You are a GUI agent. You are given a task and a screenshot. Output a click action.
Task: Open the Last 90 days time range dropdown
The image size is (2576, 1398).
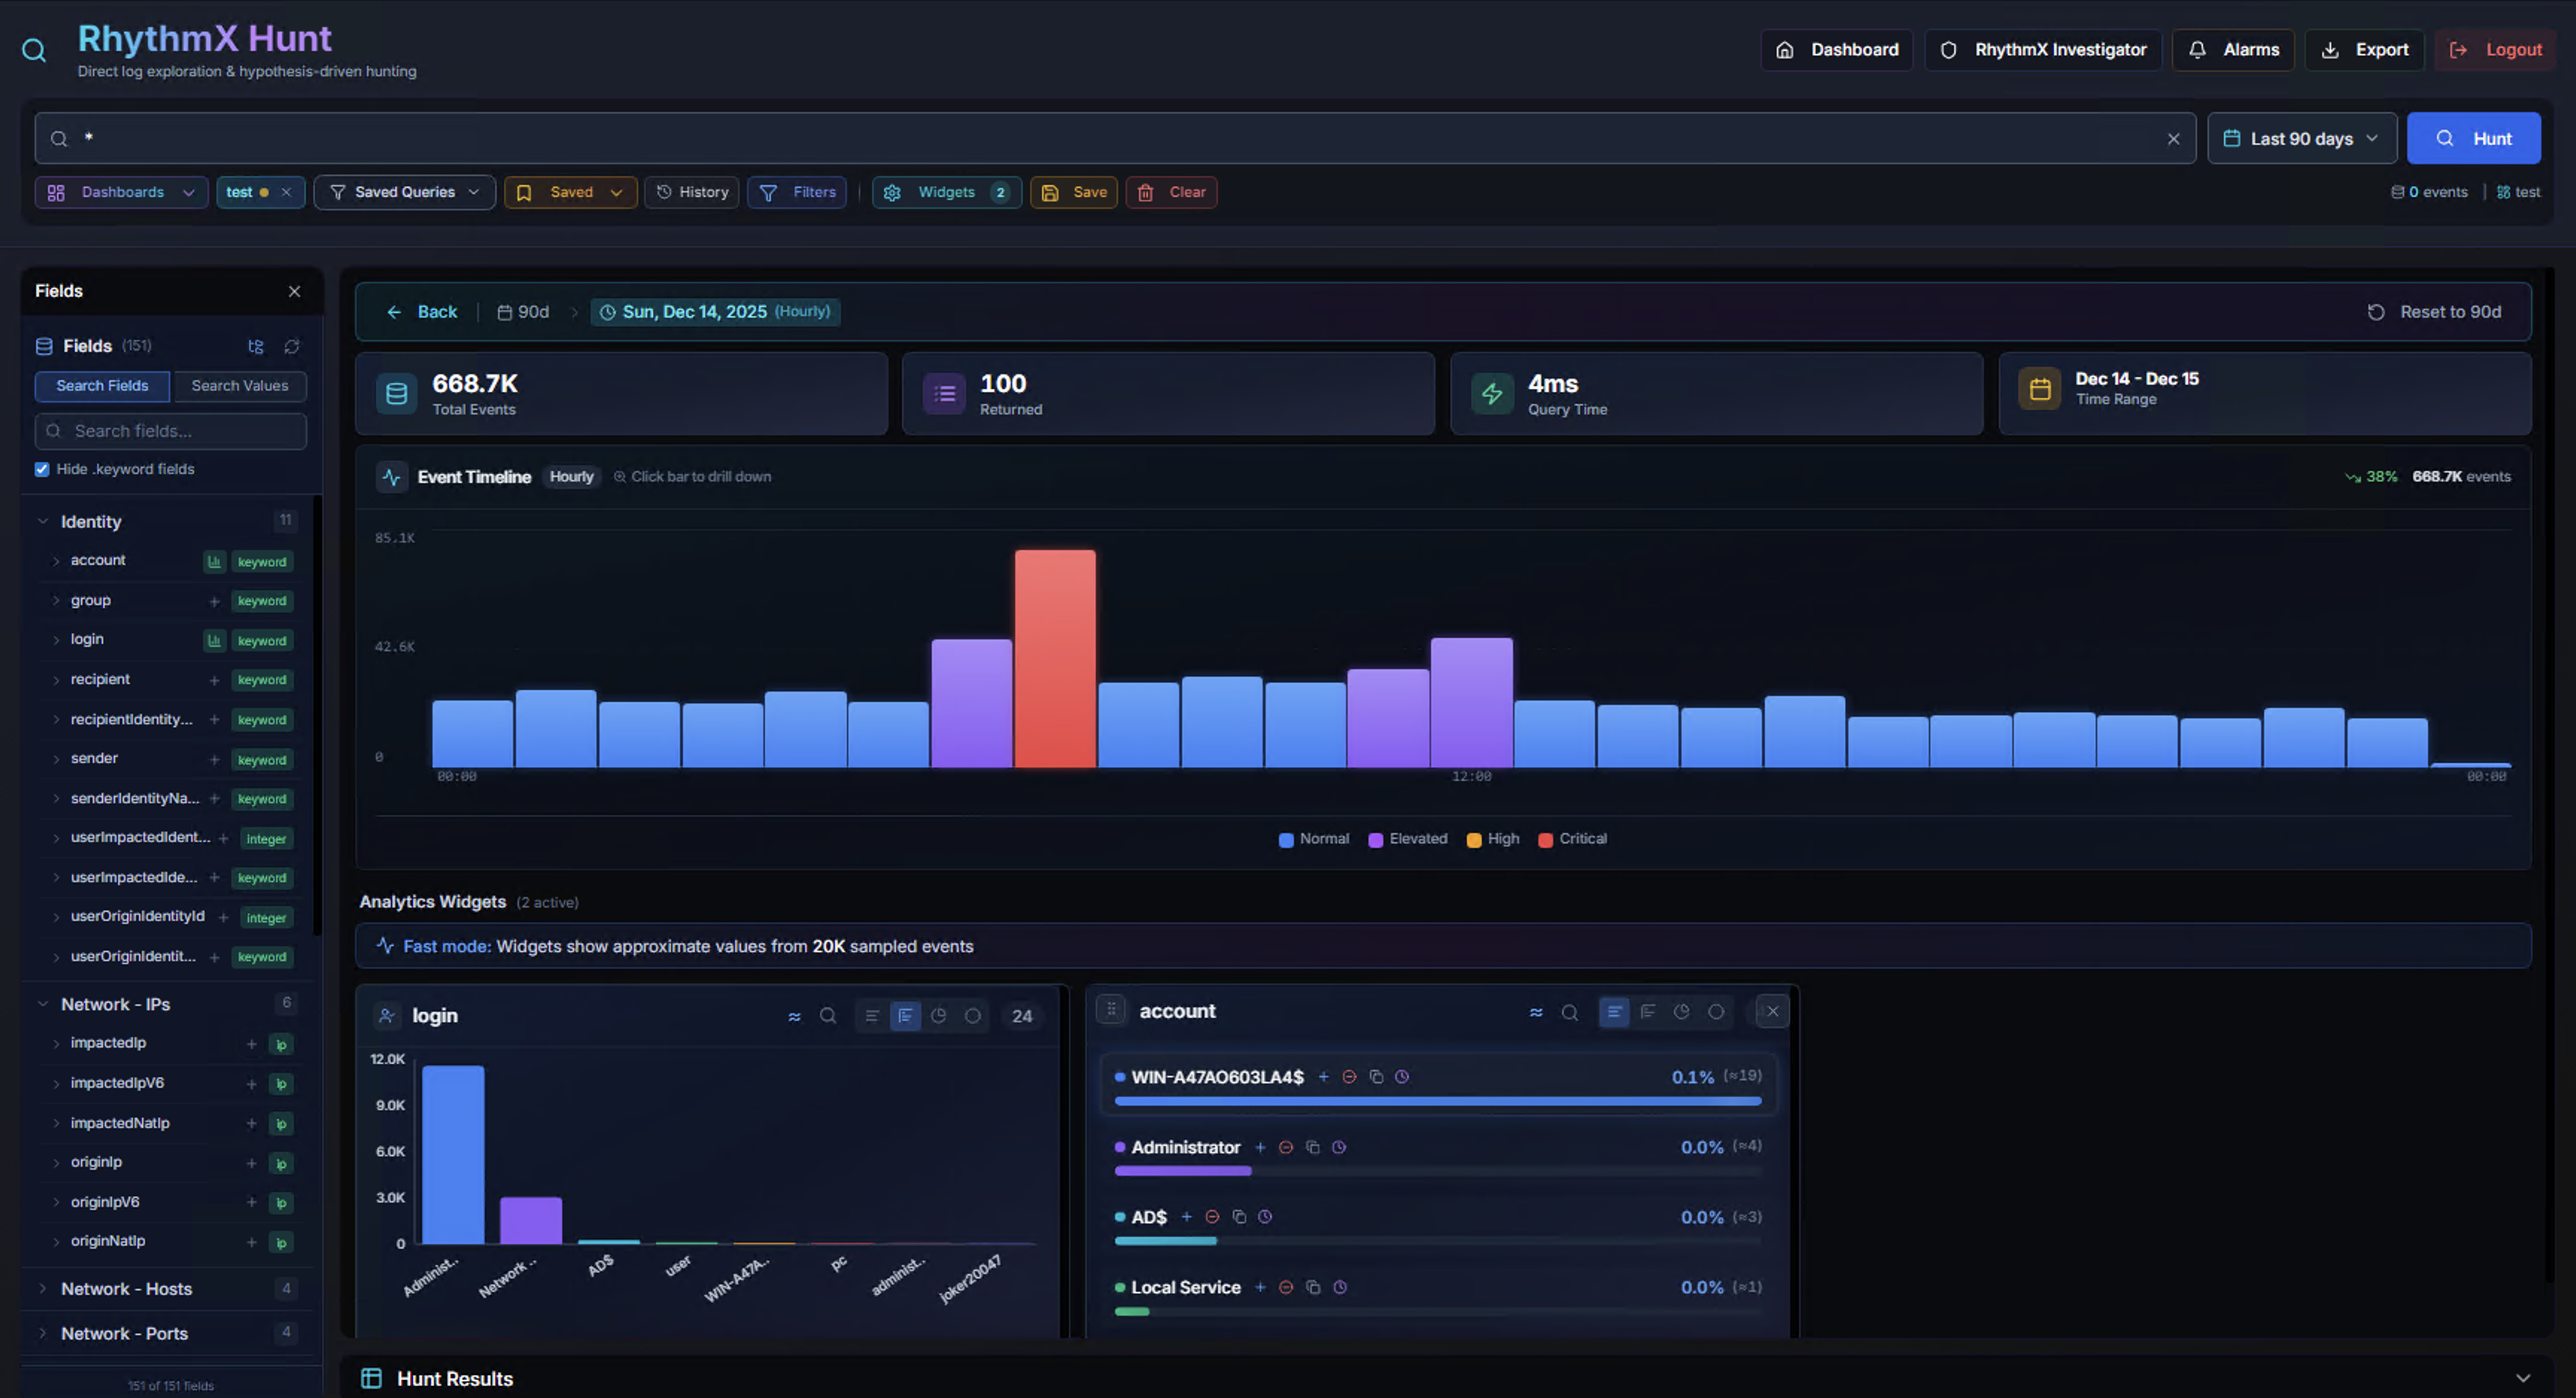click(2301, 138)
